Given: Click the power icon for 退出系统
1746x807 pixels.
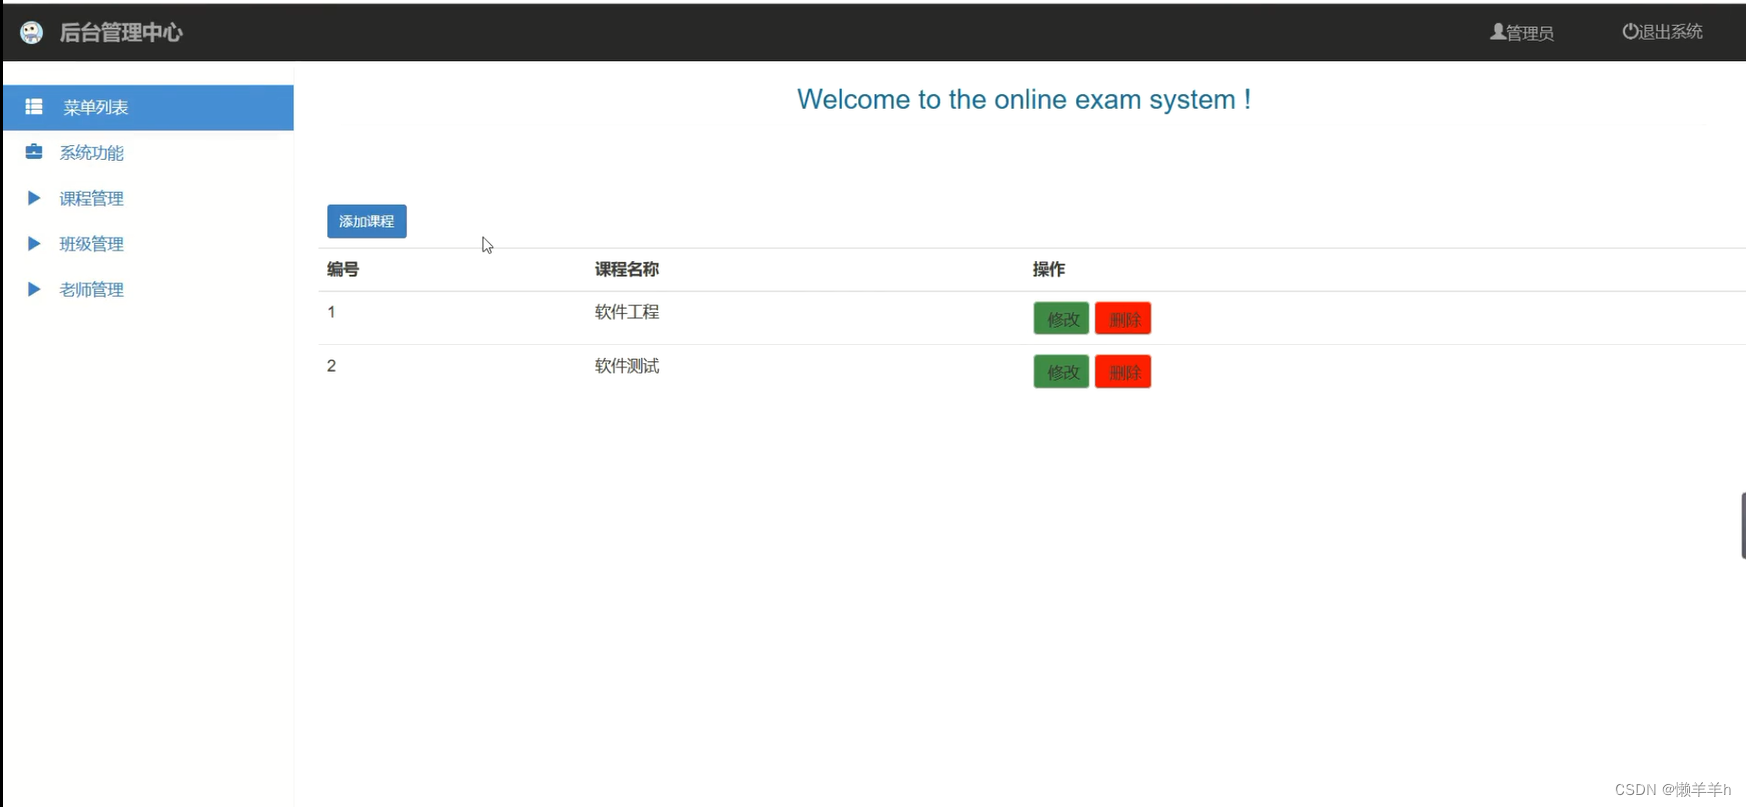Looking at the screenshot, I should pos(1630,32).
